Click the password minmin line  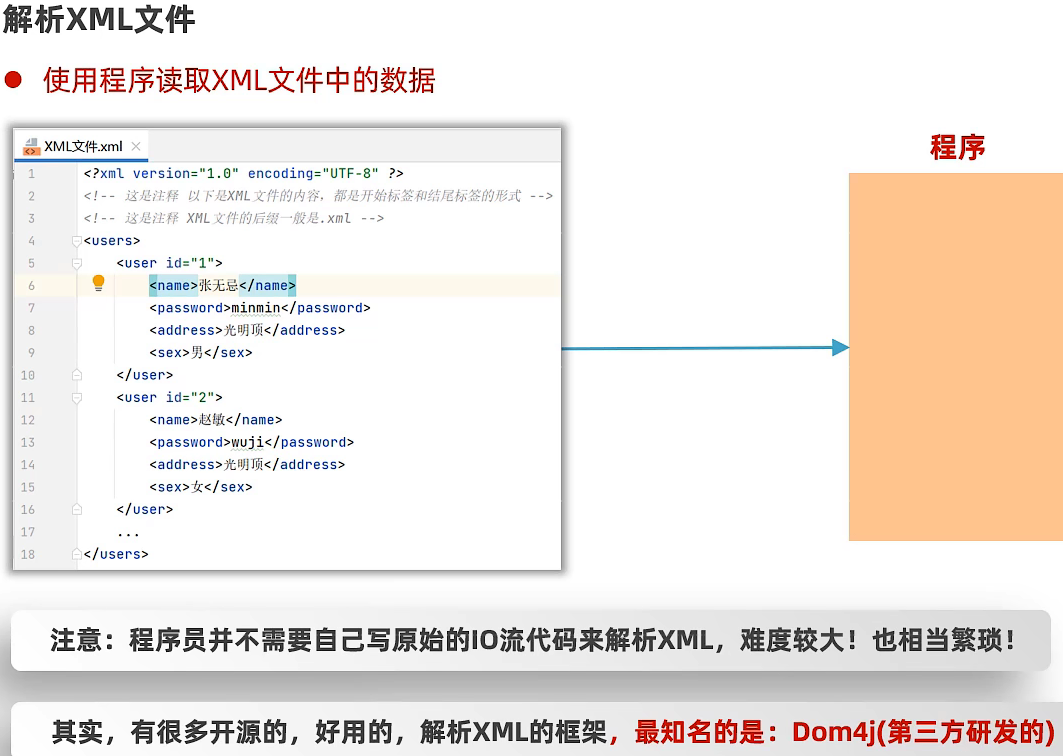[x=260, y=308]
